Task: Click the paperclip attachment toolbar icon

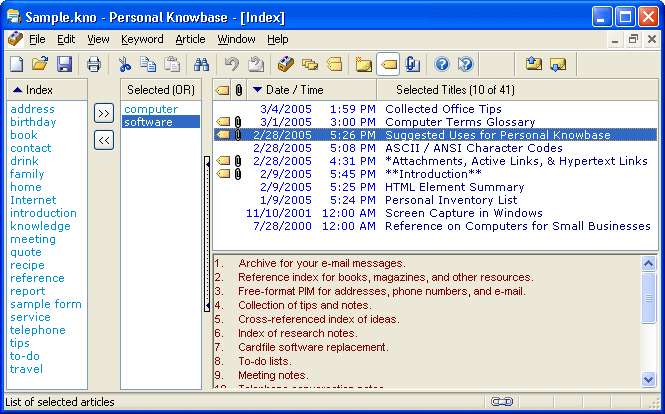Action: coord(412,64)
